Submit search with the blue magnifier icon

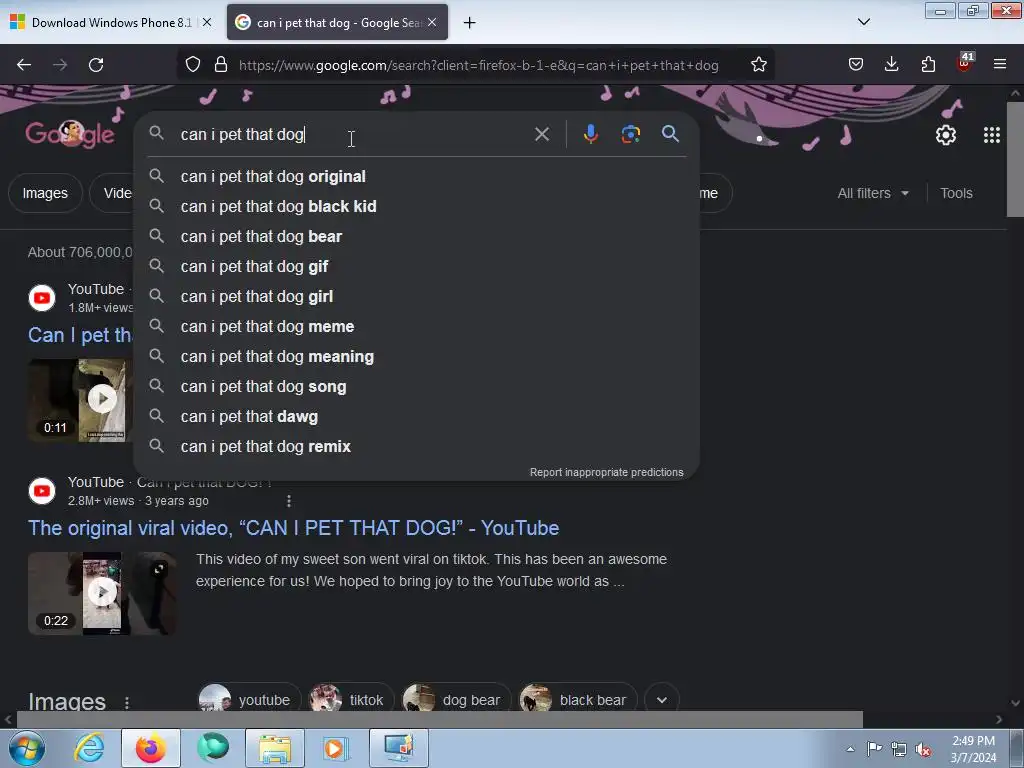pyautogui.click(x=670, y=134)
